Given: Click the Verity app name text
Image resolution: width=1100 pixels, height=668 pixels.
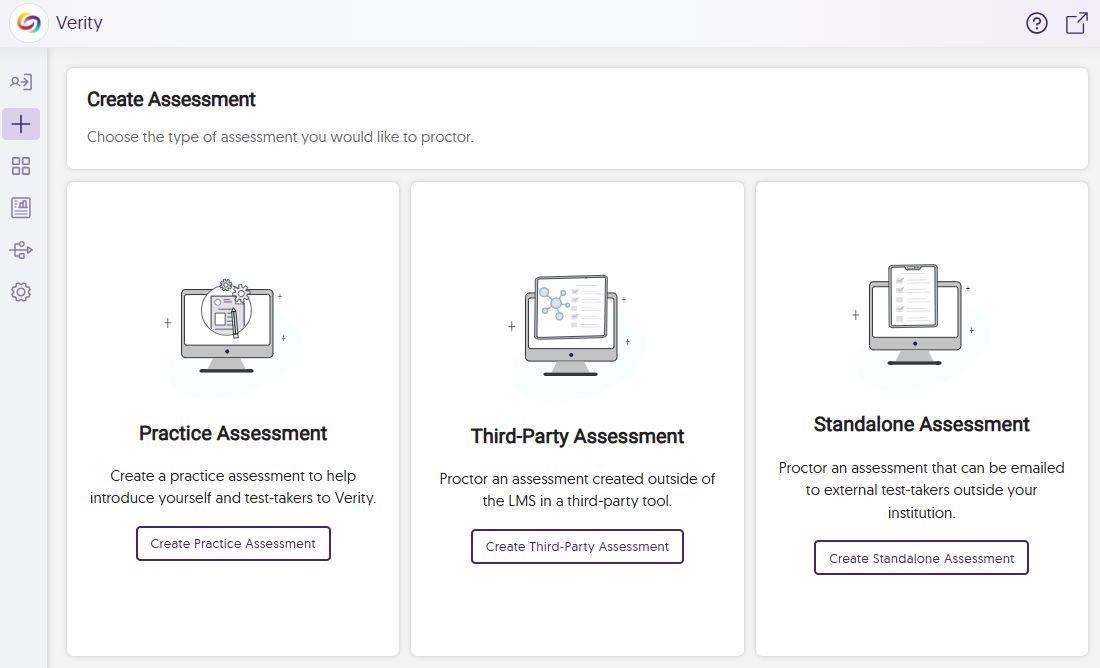Looking at the screenshot, I should point(79,23).
